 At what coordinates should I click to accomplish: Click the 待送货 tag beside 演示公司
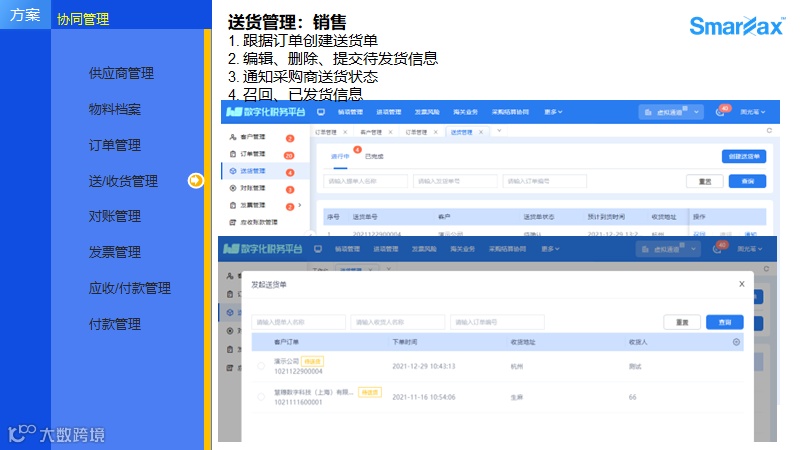click(x=312, y=361)
